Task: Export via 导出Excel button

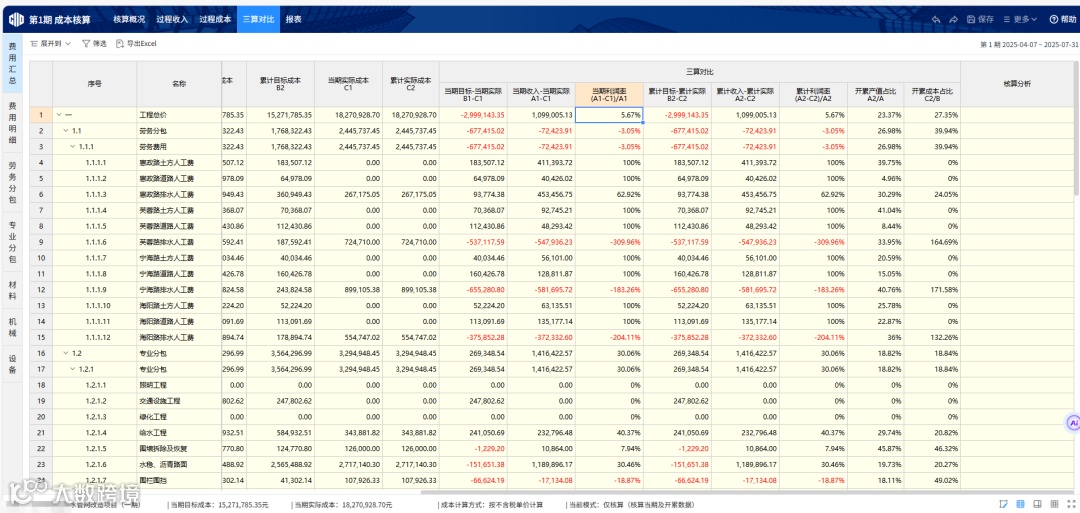Action: [x=136, y=43]
